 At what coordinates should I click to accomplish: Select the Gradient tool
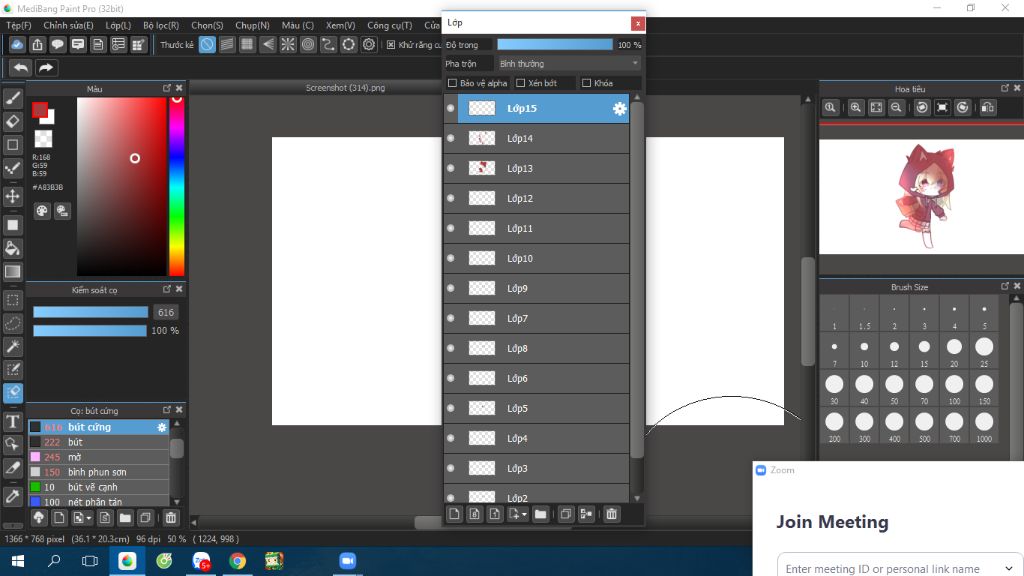12,271
